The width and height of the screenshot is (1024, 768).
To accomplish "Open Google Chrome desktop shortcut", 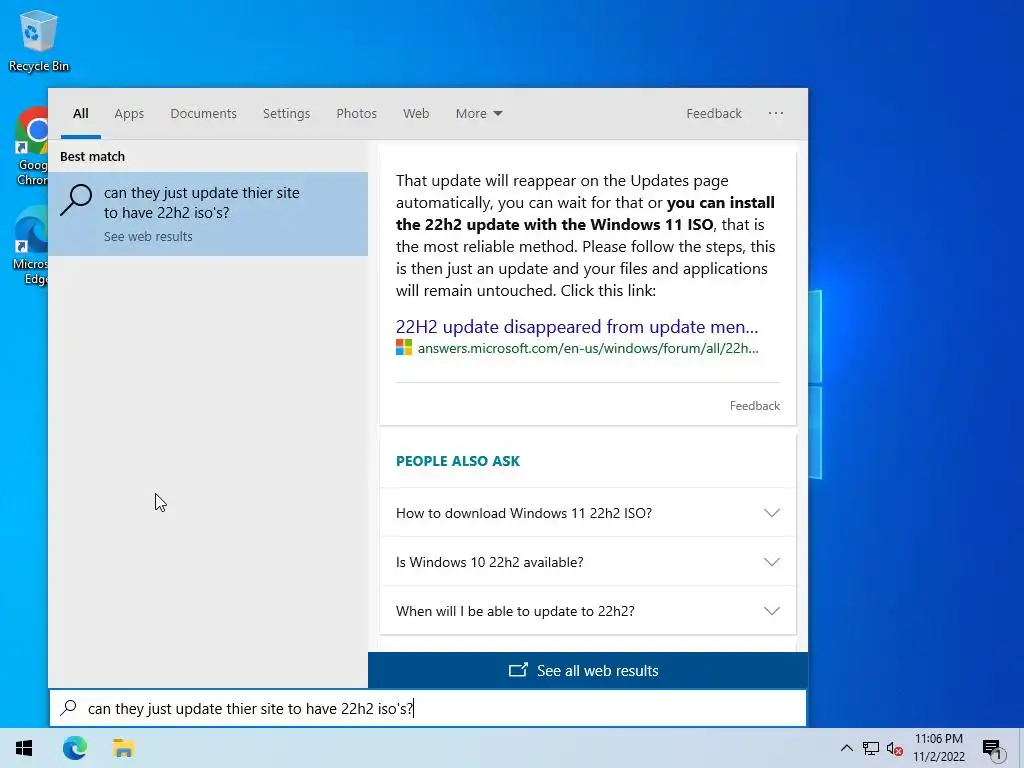I will click(31, 146).
